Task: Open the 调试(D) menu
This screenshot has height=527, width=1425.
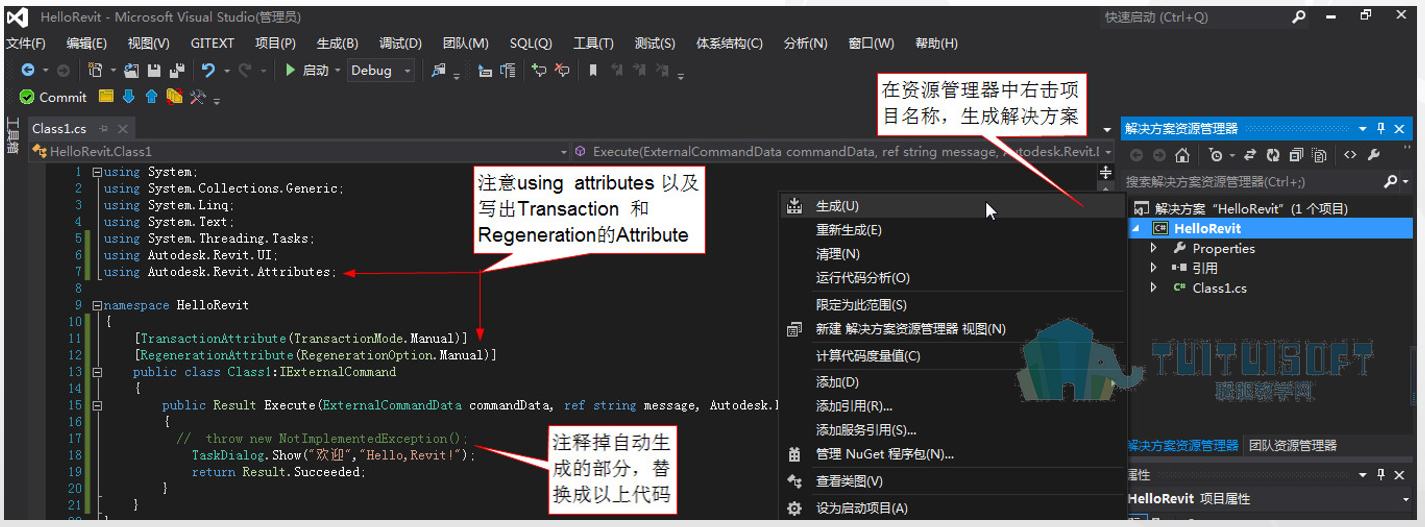Action: tap(400, 43)
